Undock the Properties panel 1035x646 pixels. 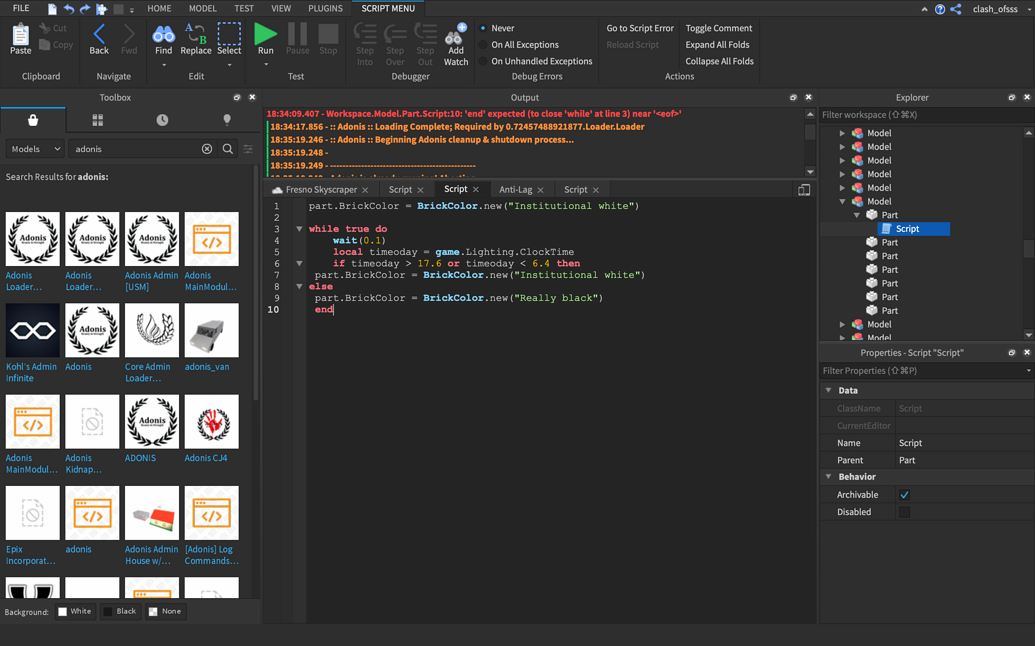pos(1012,352)
